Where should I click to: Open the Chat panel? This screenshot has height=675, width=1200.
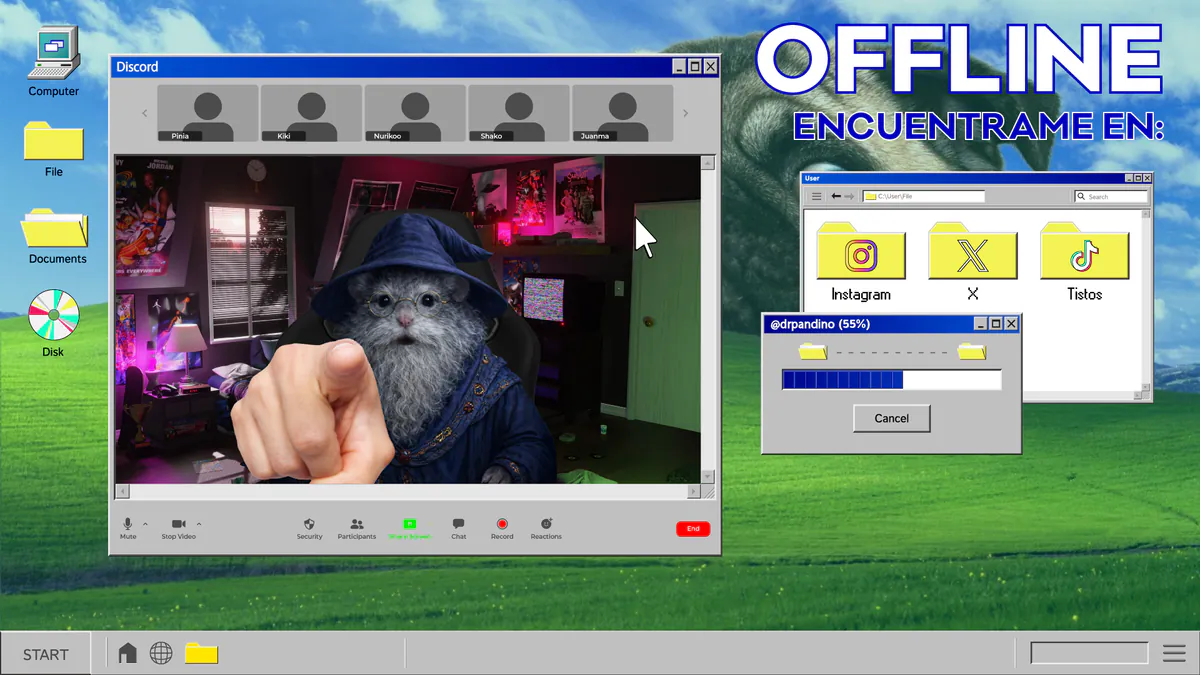tap(458, 528)
